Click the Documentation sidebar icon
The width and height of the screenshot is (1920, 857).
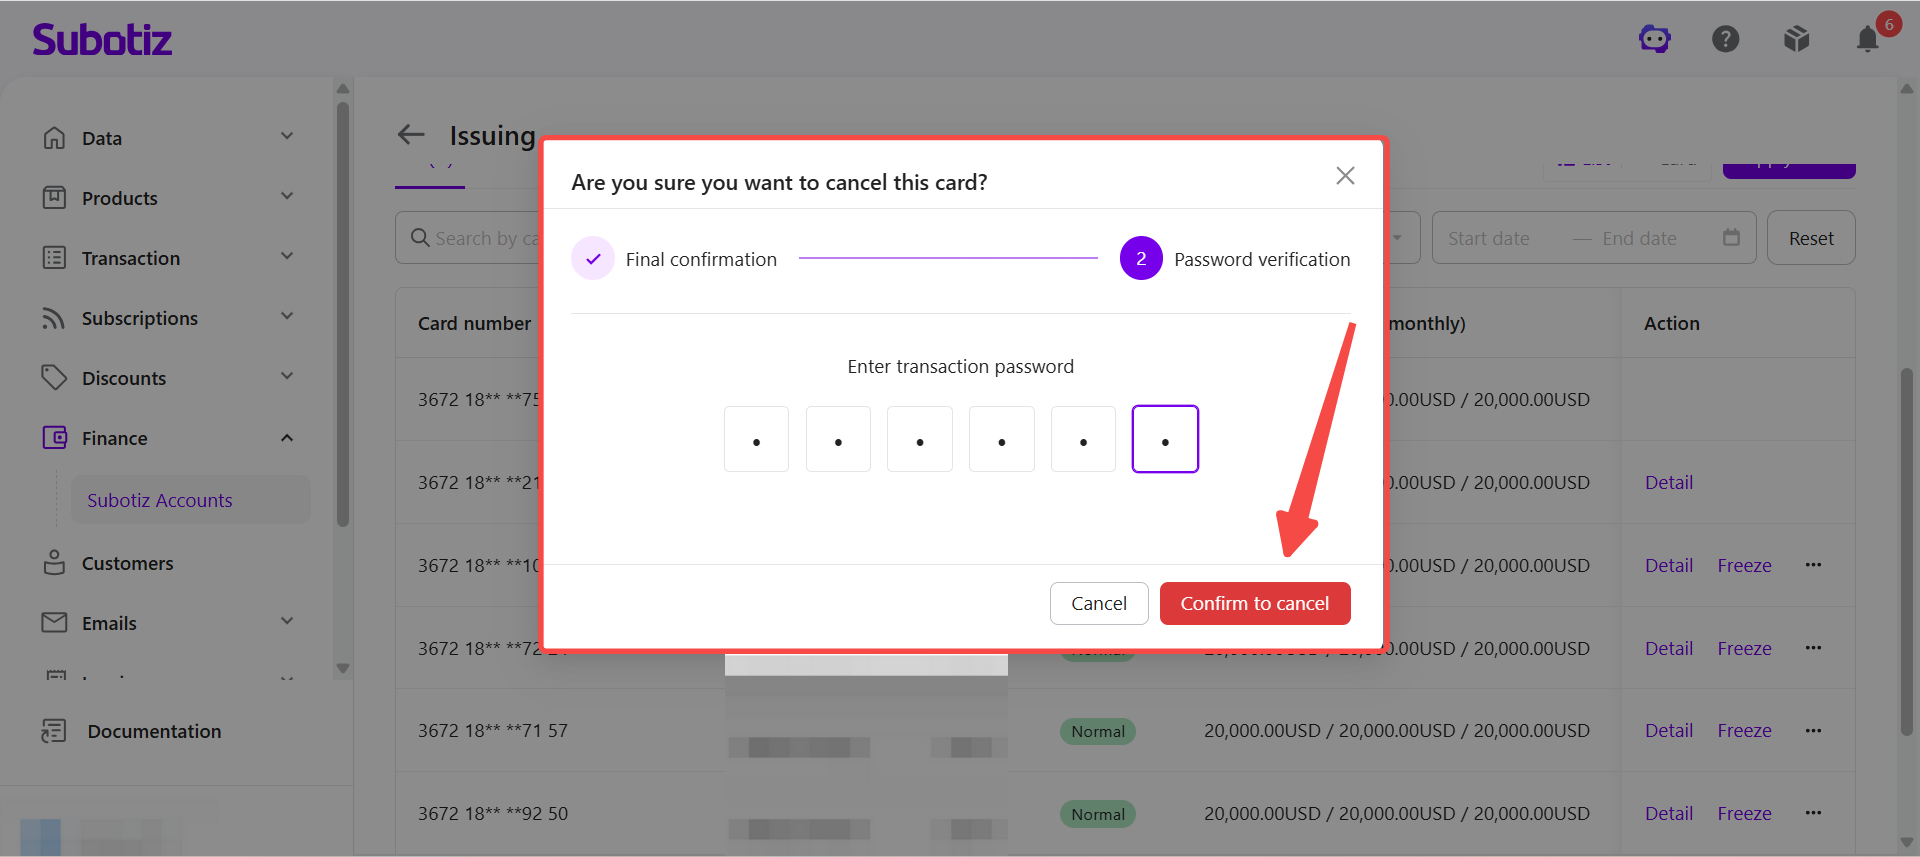pyautogui.click(x=53, y=731)
